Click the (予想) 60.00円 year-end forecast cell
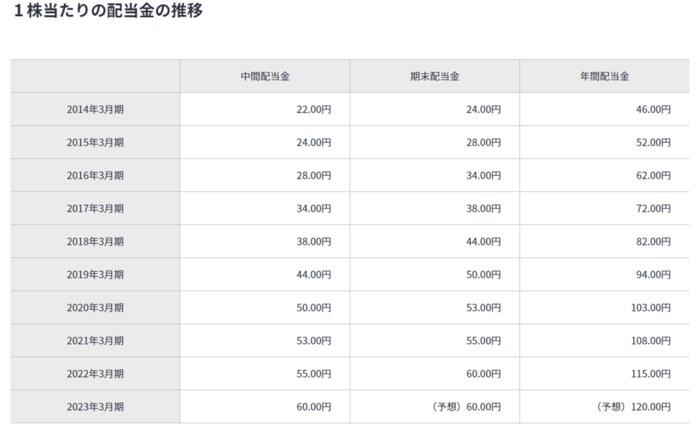 click(460, 406)
